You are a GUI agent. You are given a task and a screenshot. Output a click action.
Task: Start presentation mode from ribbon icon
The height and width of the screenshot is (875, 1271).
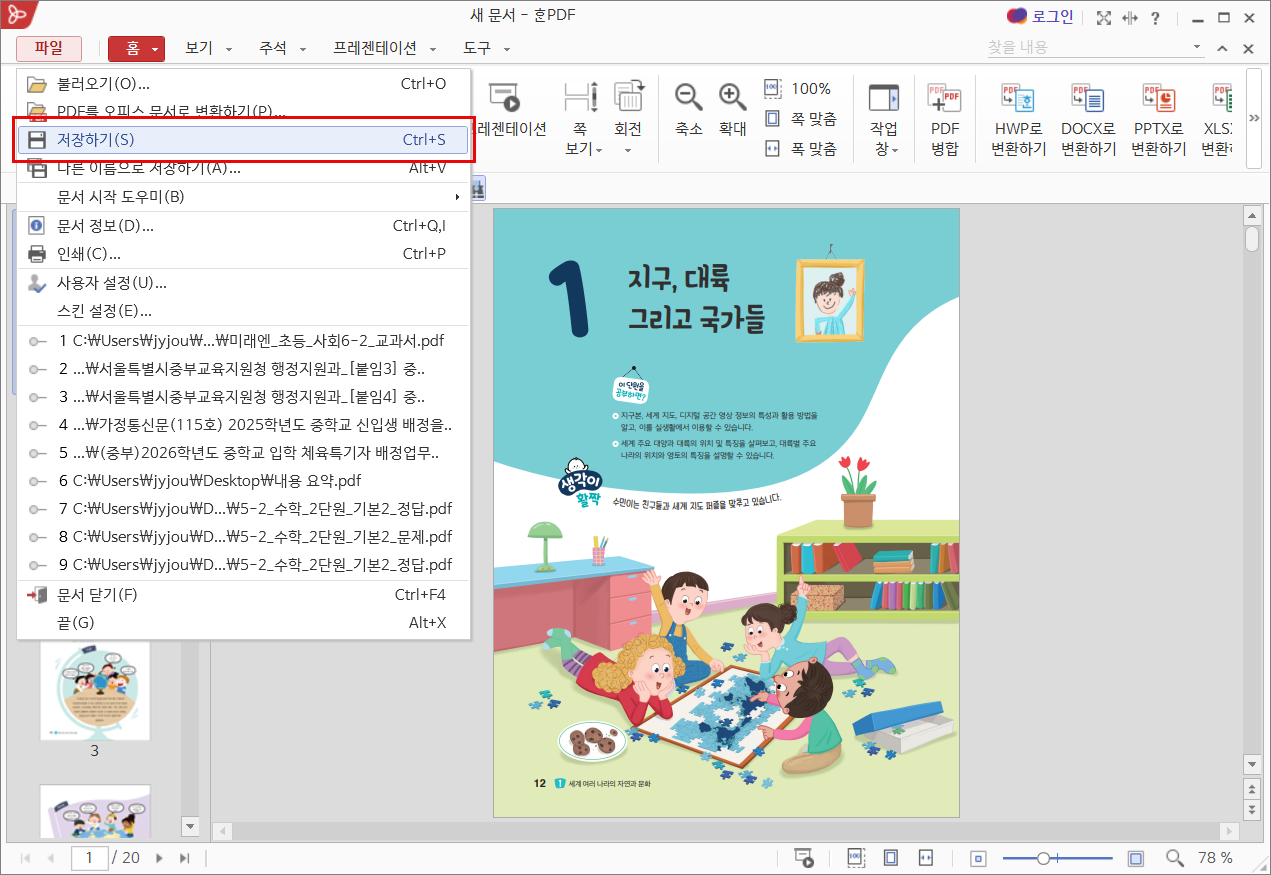click(x=505, y=97)
